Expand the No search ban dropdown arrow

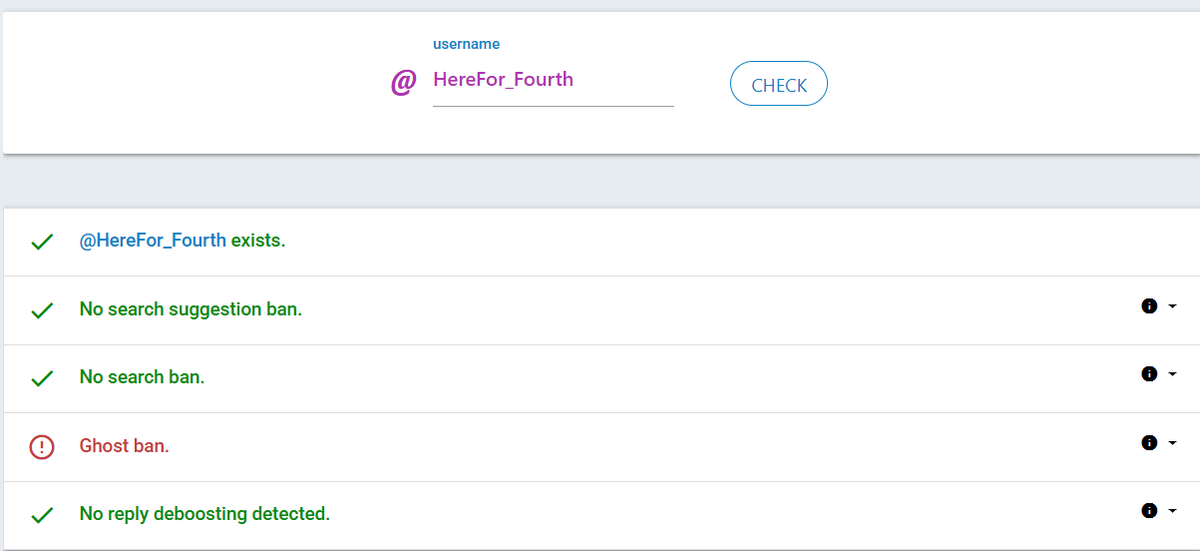click(x=1172, y=374)
